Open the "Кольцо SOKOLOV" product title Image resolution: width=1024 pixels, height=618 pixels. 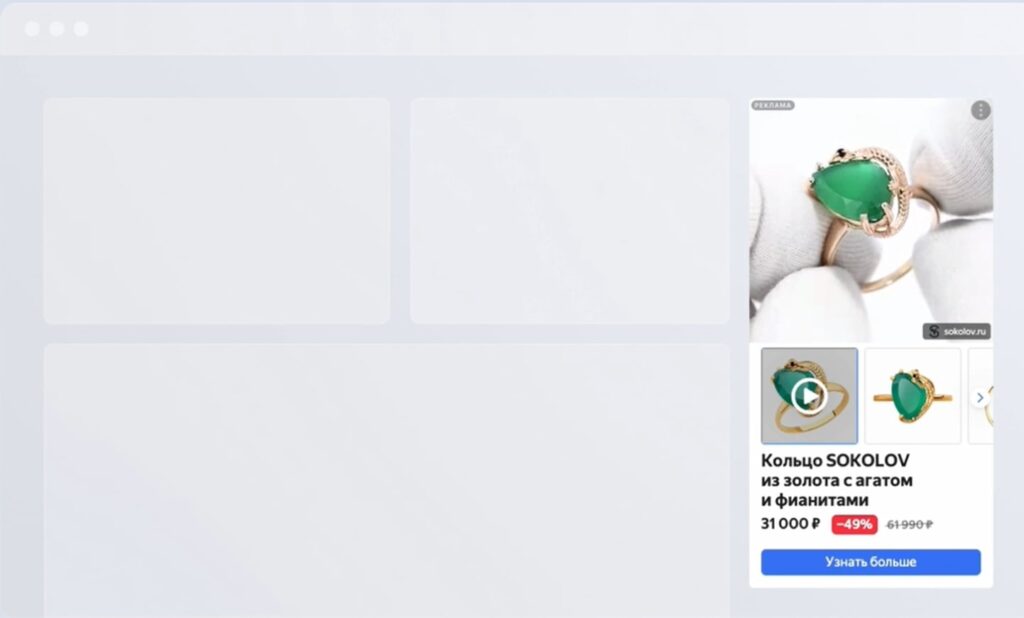click(837, 480)
